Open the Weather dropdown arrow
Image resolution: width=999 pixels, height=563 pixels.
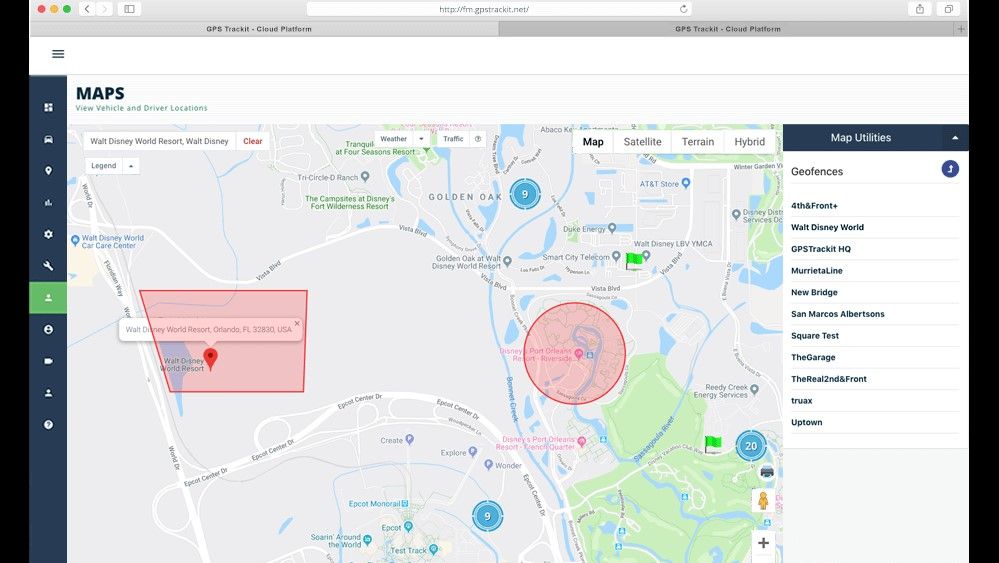[x=421, y=139]
